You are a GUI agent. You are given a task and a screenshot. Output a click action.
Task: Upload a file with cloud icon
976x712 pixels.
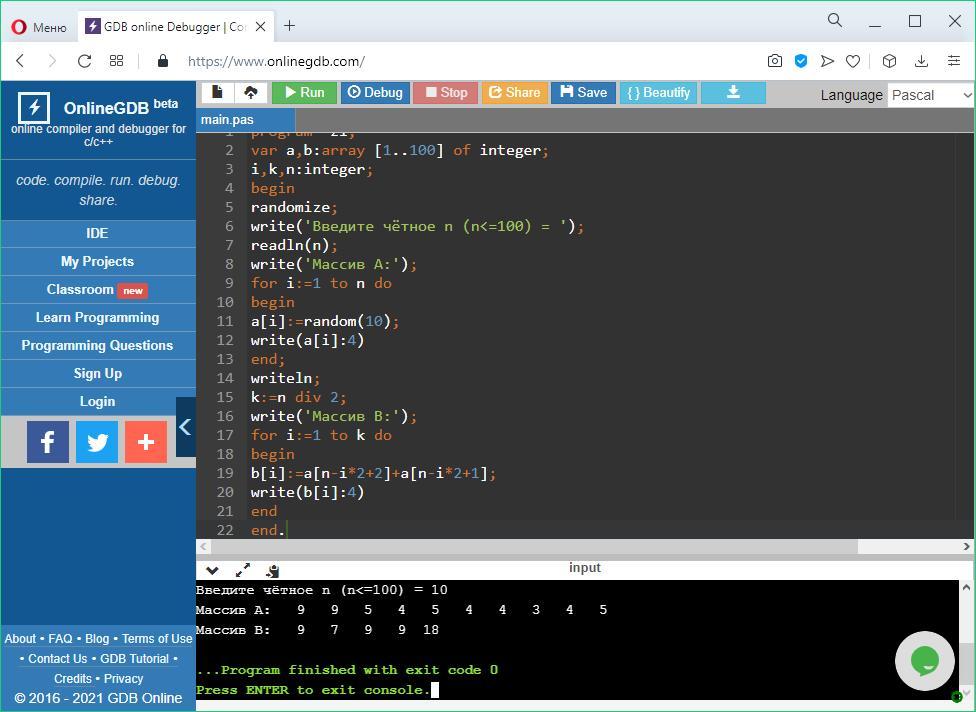pyautogui.click(x=251, y=93)
